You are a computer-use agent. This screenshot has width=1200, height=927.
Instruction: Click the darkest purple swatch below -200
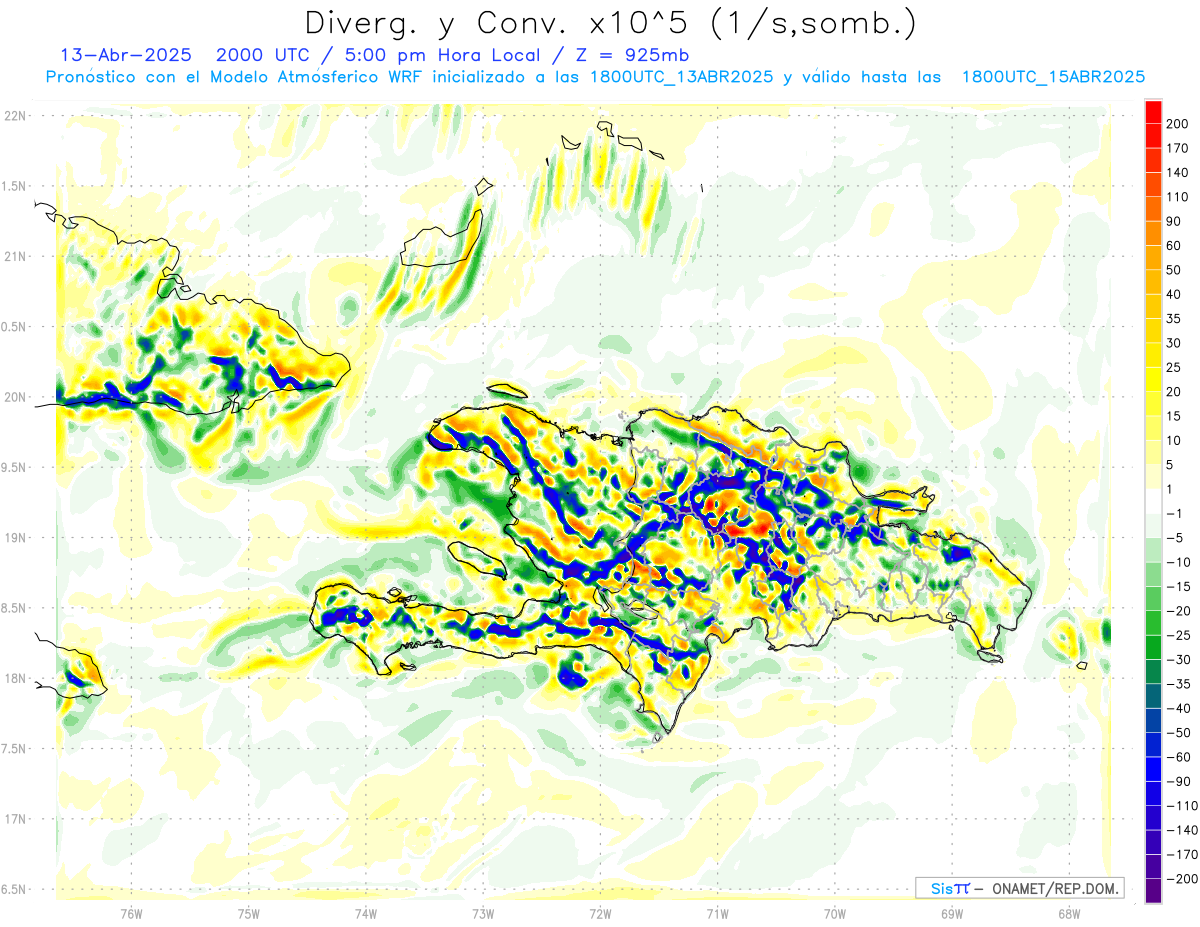coord(1154,891)
